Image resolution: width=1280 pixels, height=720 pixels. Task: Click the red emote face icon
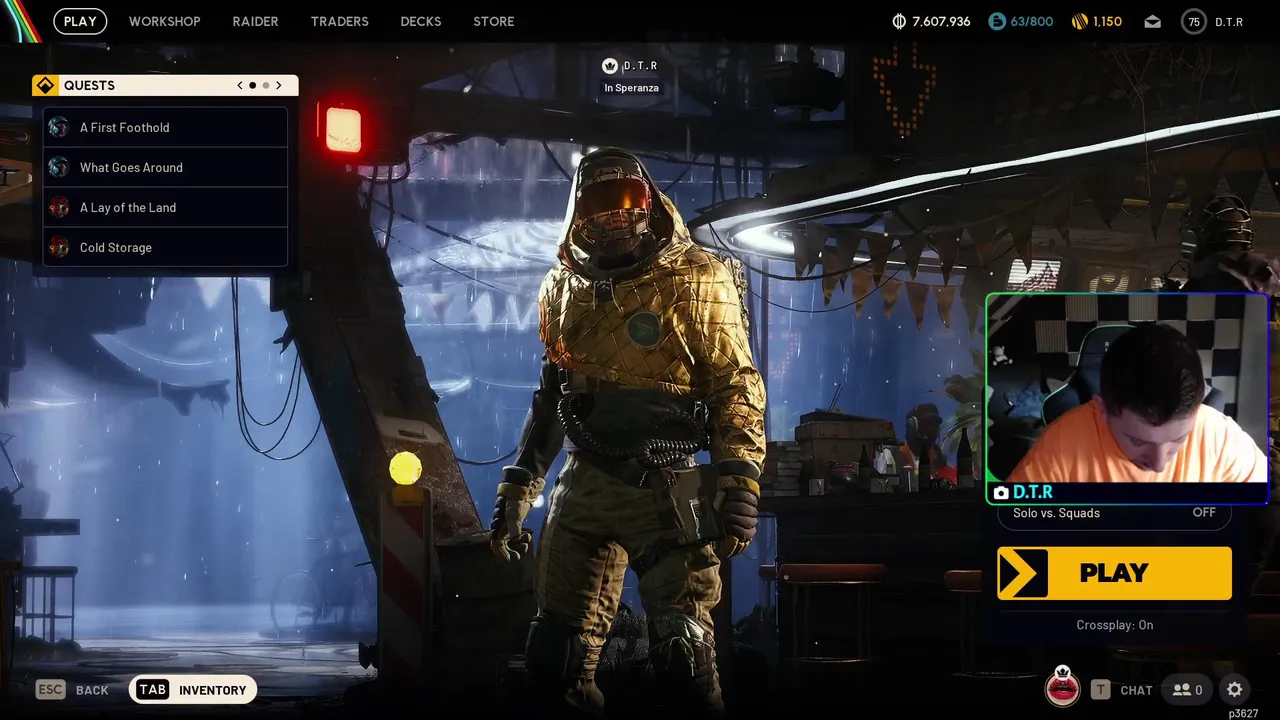[x=1062, y=688]
